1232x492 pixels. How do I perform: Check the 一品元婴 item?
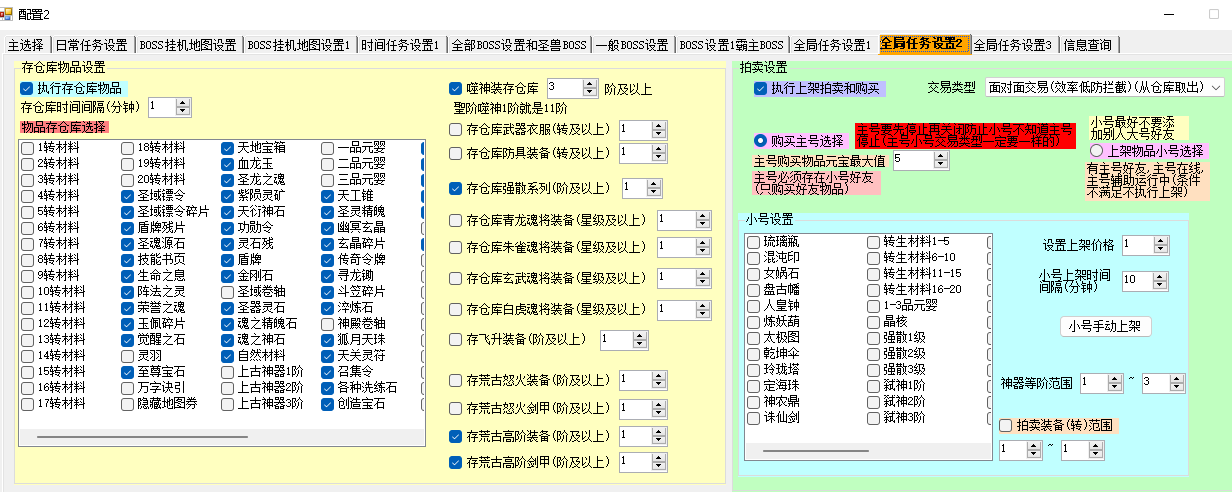[x=329, y=148]
